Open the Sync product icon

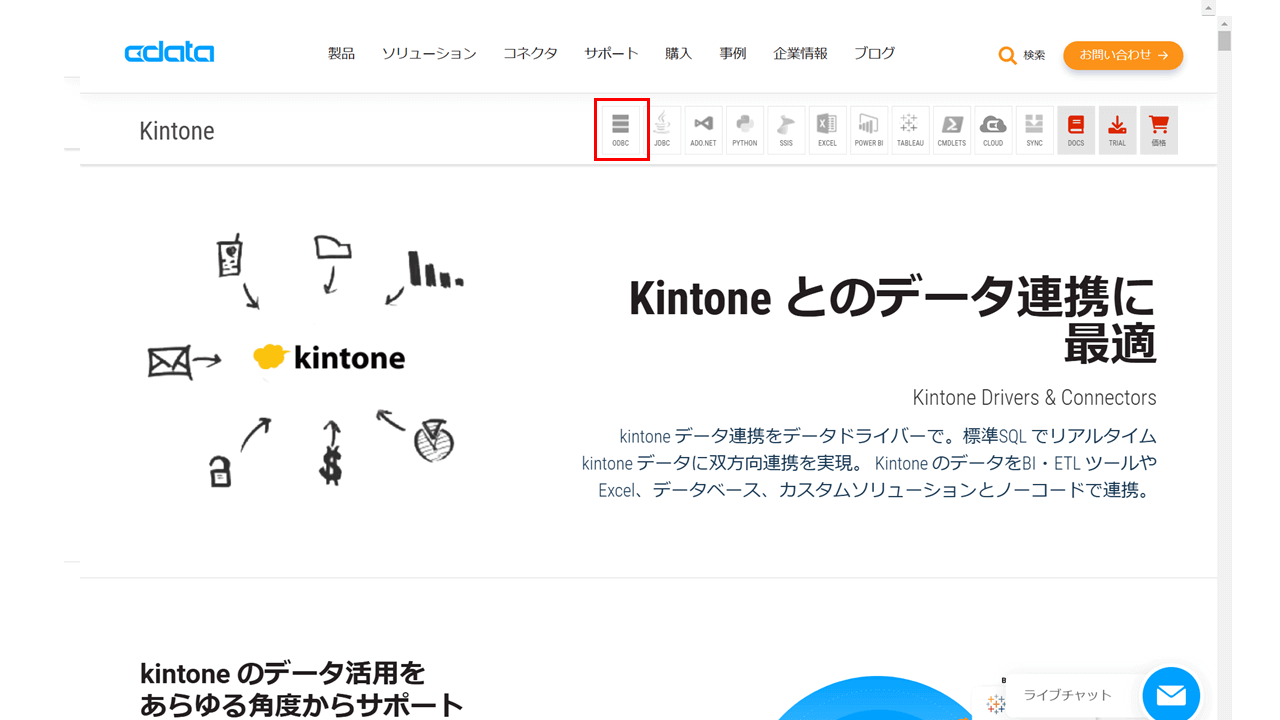click(x=1035, y=130)
